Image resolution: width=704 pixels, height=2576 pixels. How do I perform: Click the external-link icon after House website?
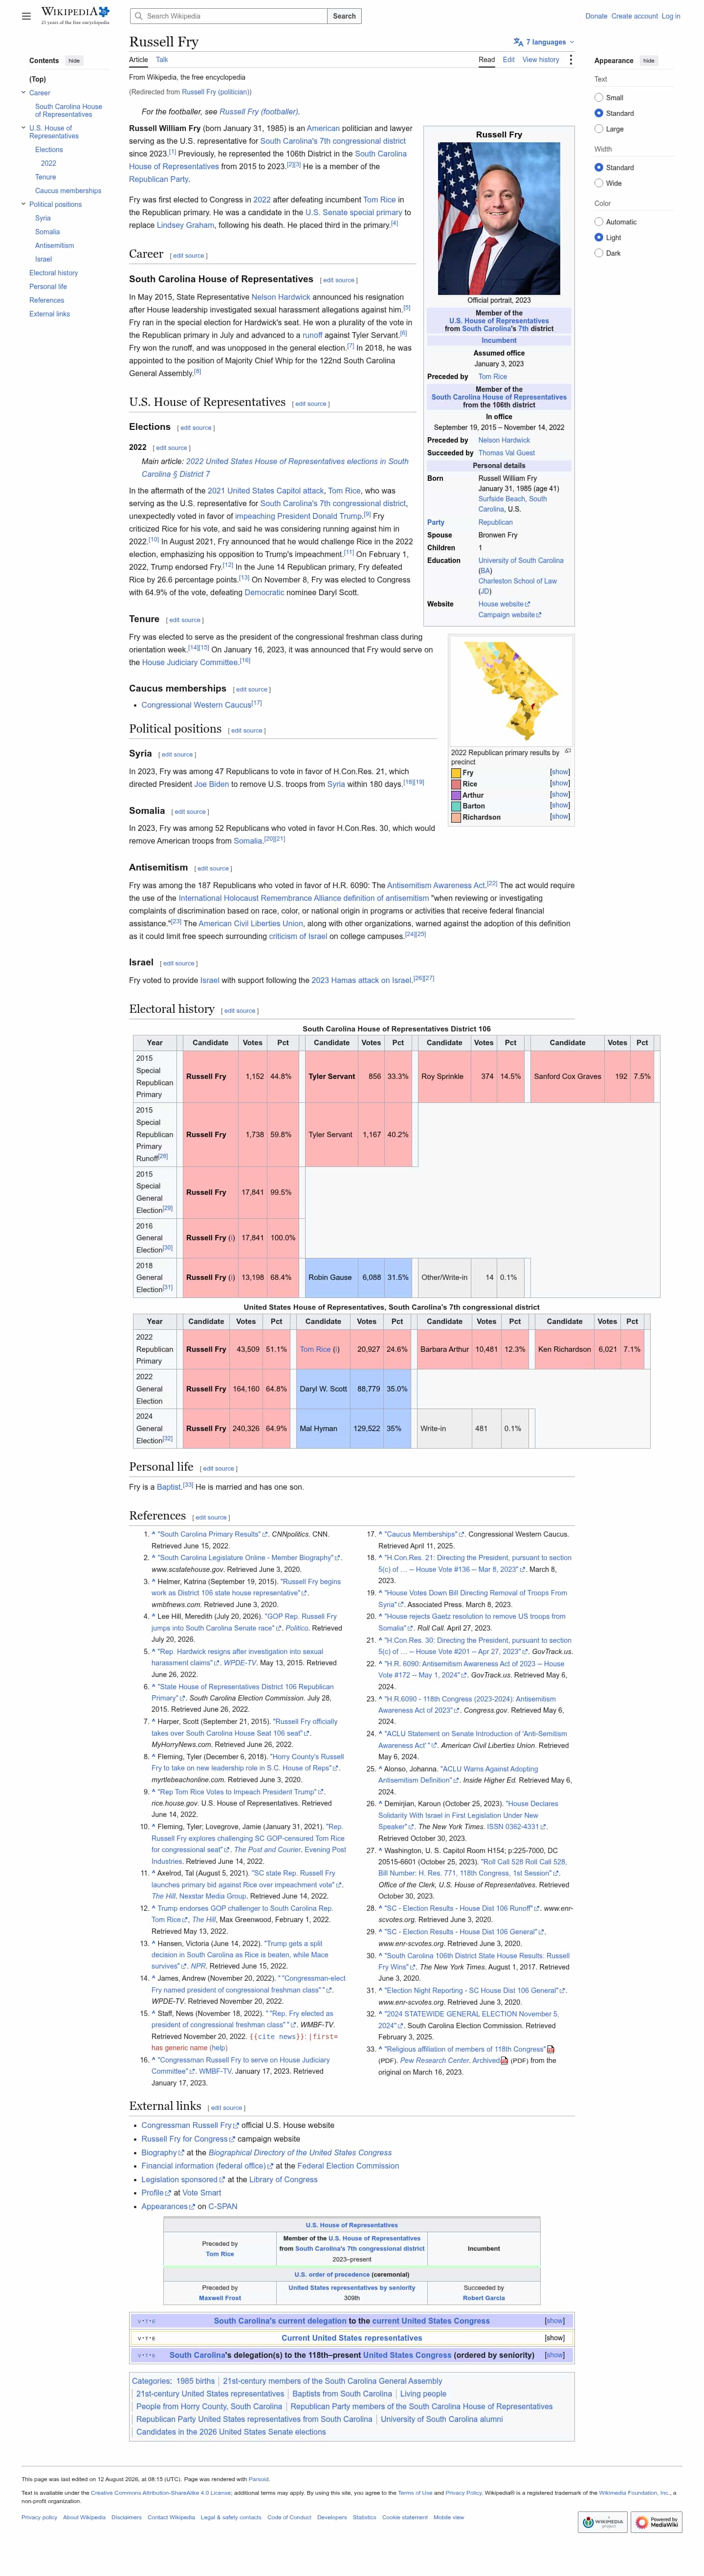coord(527,604)
